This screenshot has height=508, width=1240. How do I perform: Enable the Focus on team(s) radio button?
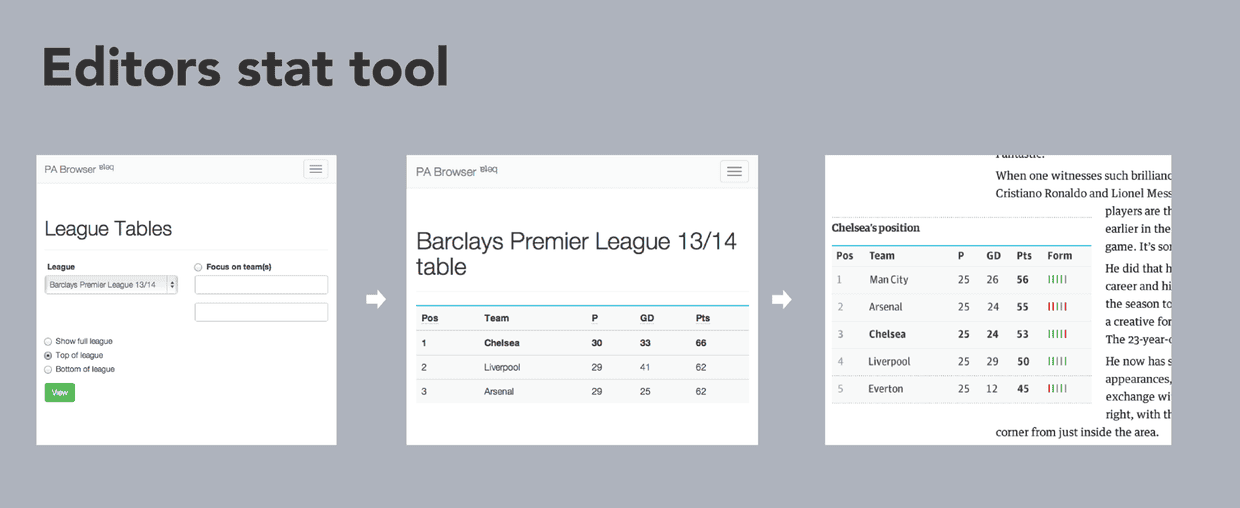coord(198,268)
